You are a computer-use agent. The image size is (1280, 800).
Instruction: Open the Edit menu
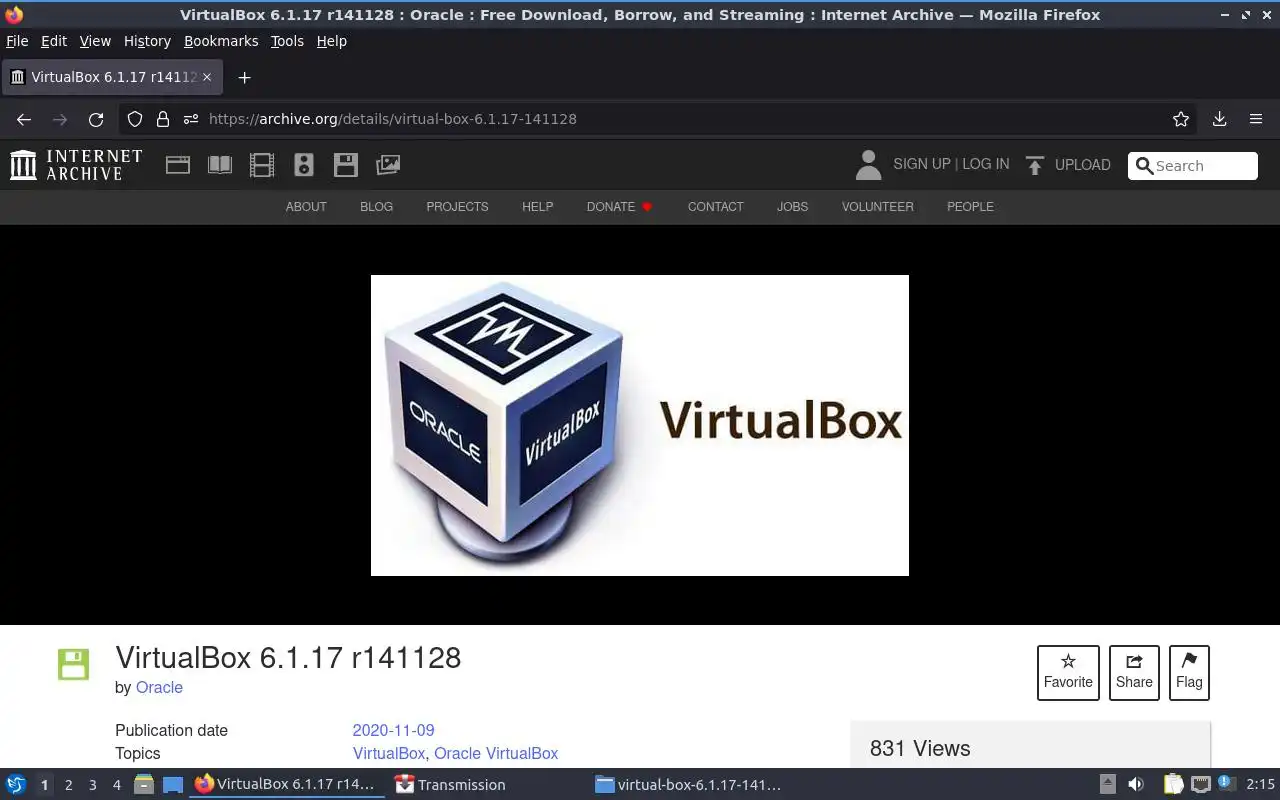click(53, 41)
